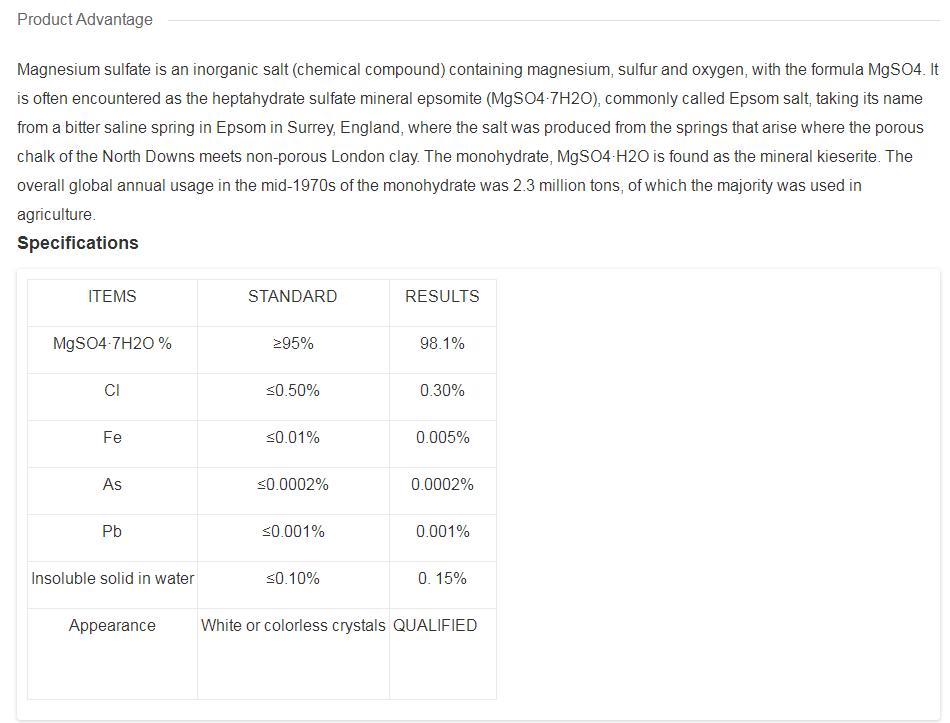This screenshot has height=723, width=950.
Task: Click the ≤0.50% standard cell
Action: pyautogui.click(x=292, y=390)
